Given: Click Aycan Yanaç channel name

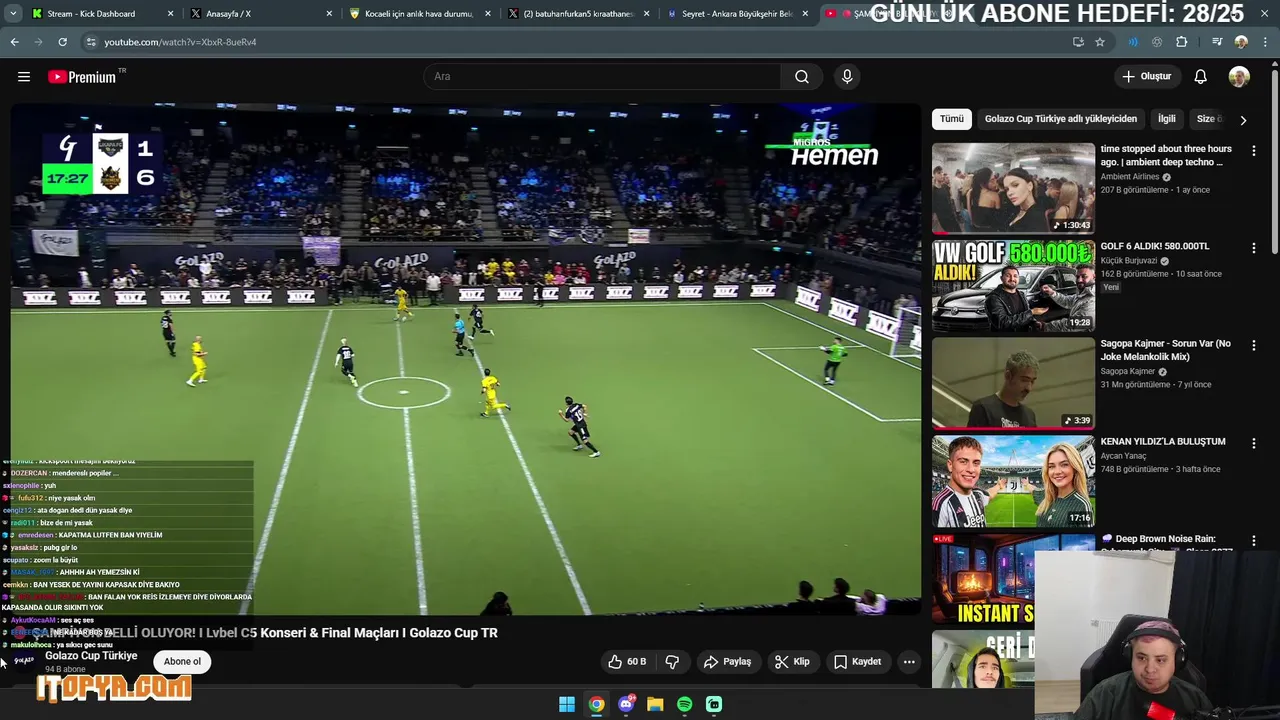Looking at the screenshot, I should coord(1126,456).
